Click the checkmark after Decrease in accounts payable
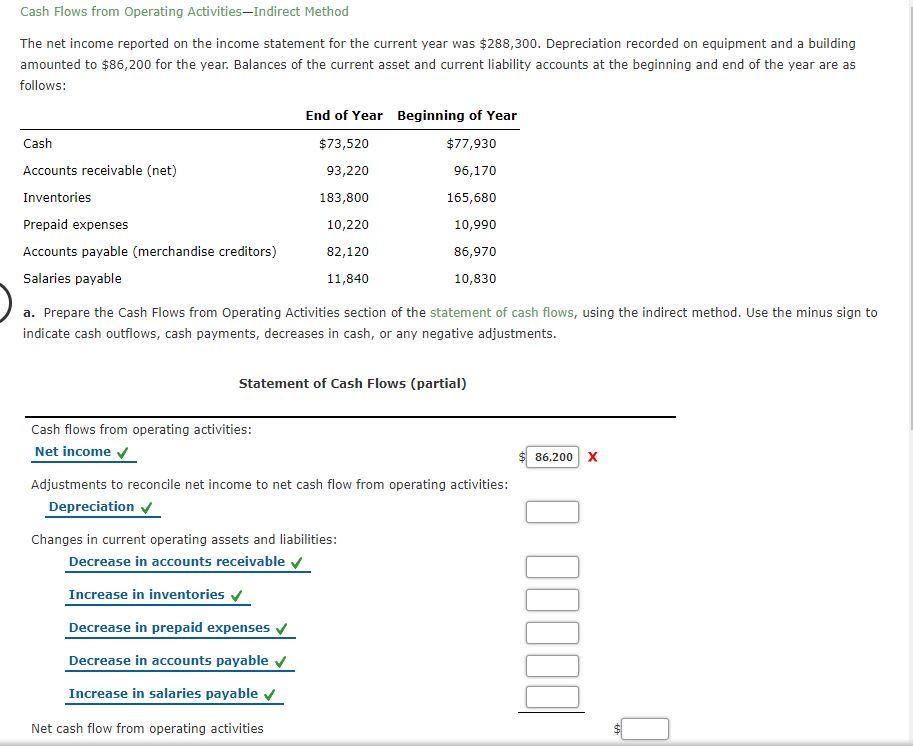Viewport: 913px width, 748px height. [x=281, y=660]
